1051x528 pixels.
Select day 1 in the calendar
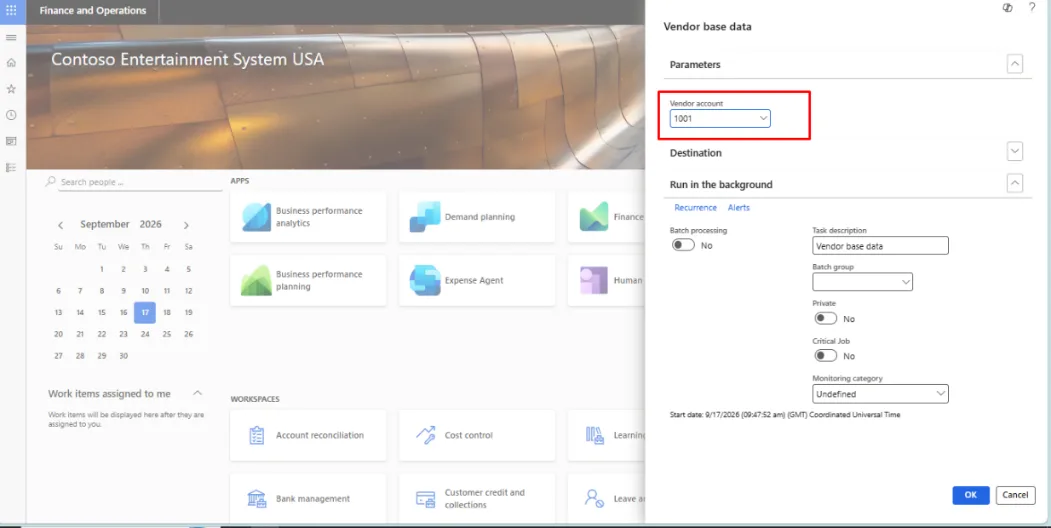[x=102, y=269]
